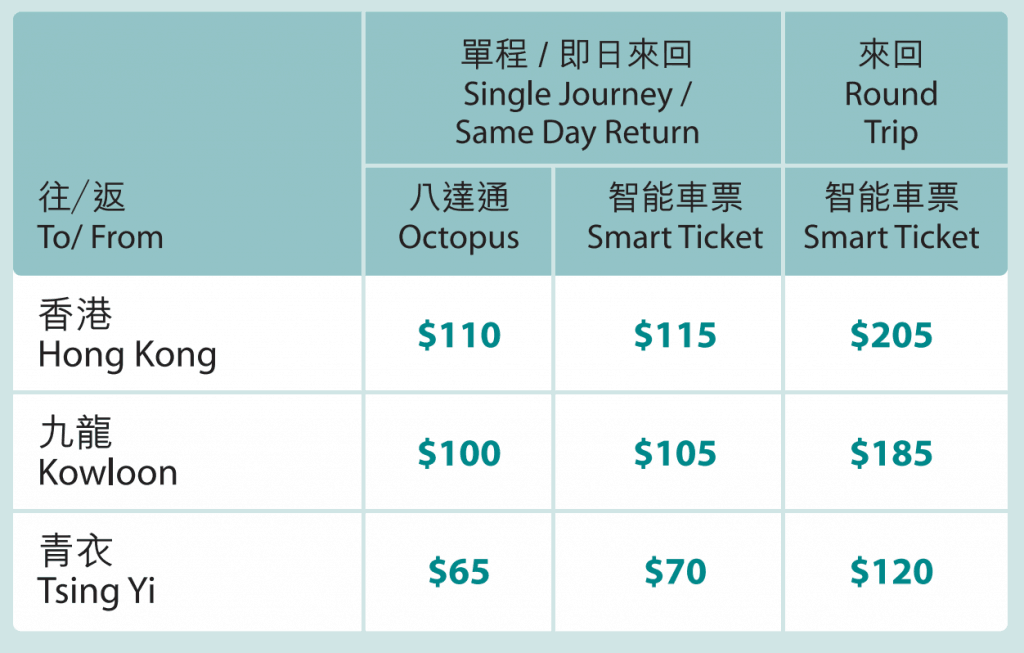Click the 'To/ From' header label
This screenshot has height=653, width=1024.
coord(100,238)
